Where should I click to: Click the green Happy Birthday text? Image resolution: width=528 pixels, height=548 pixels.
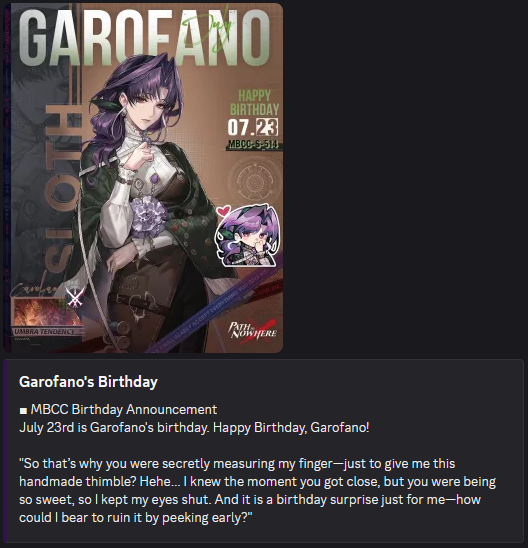coord(254,102)
